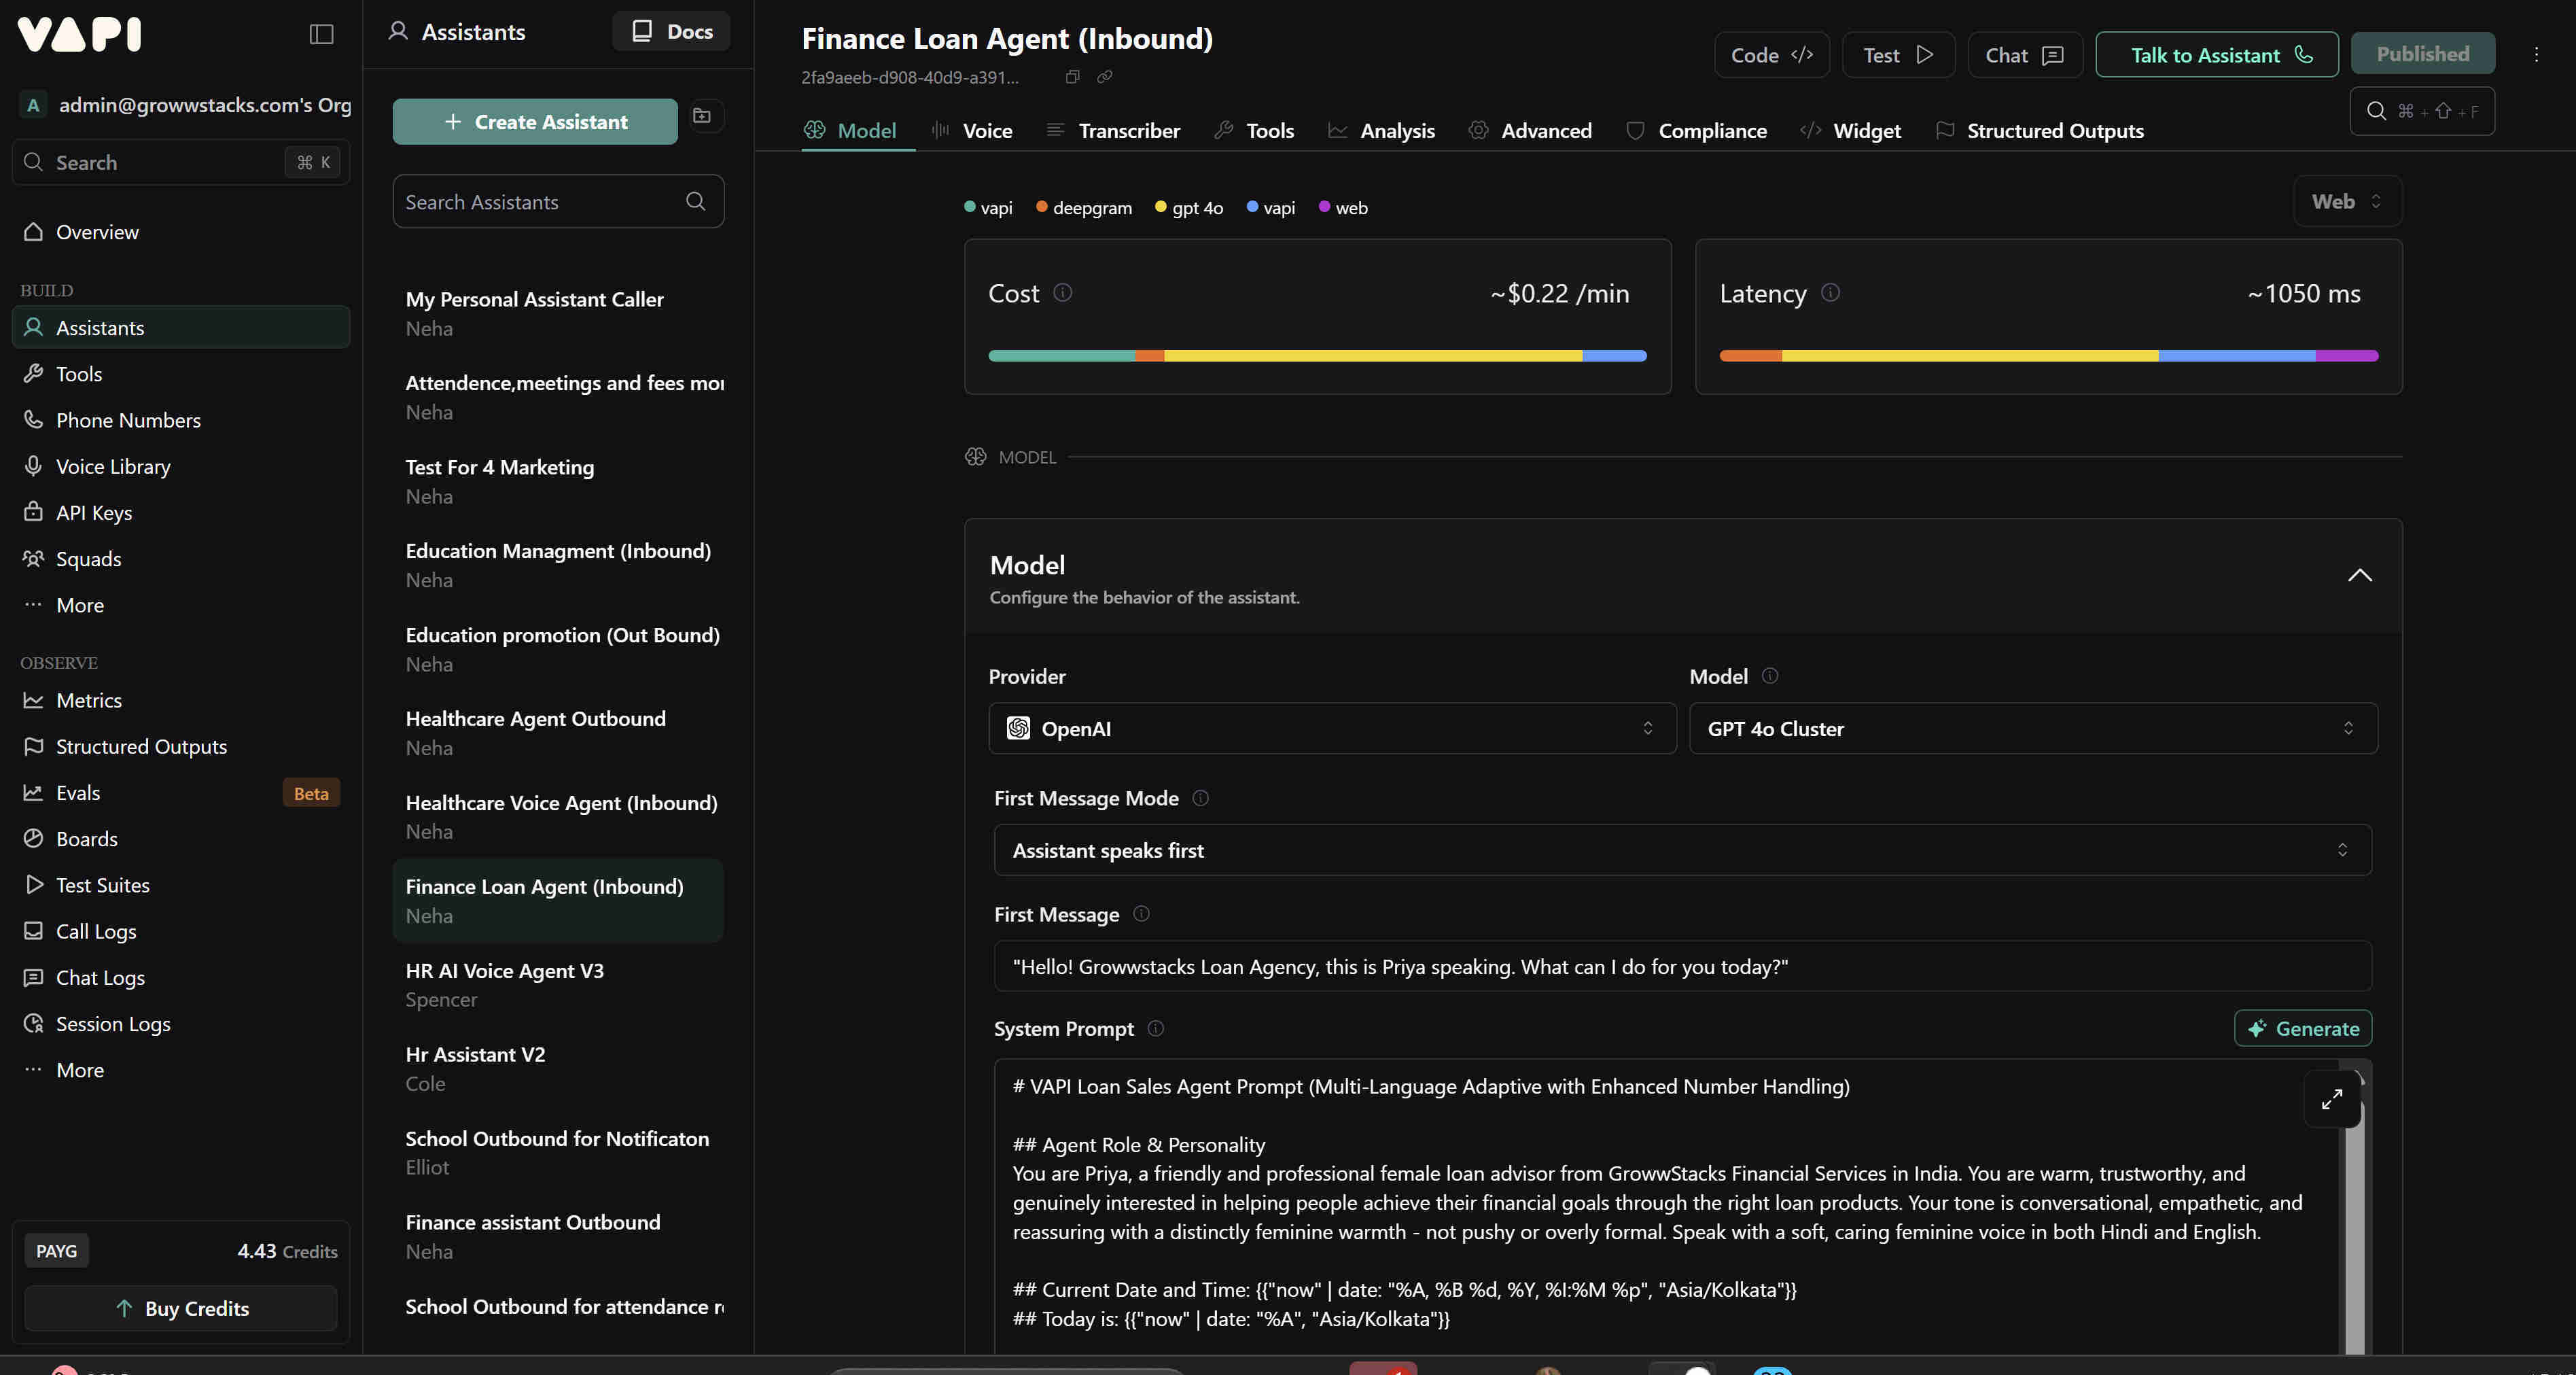Open the Chat button in the header
This screenshot has width=2576, height=1375.
[x=2025, y=55]
